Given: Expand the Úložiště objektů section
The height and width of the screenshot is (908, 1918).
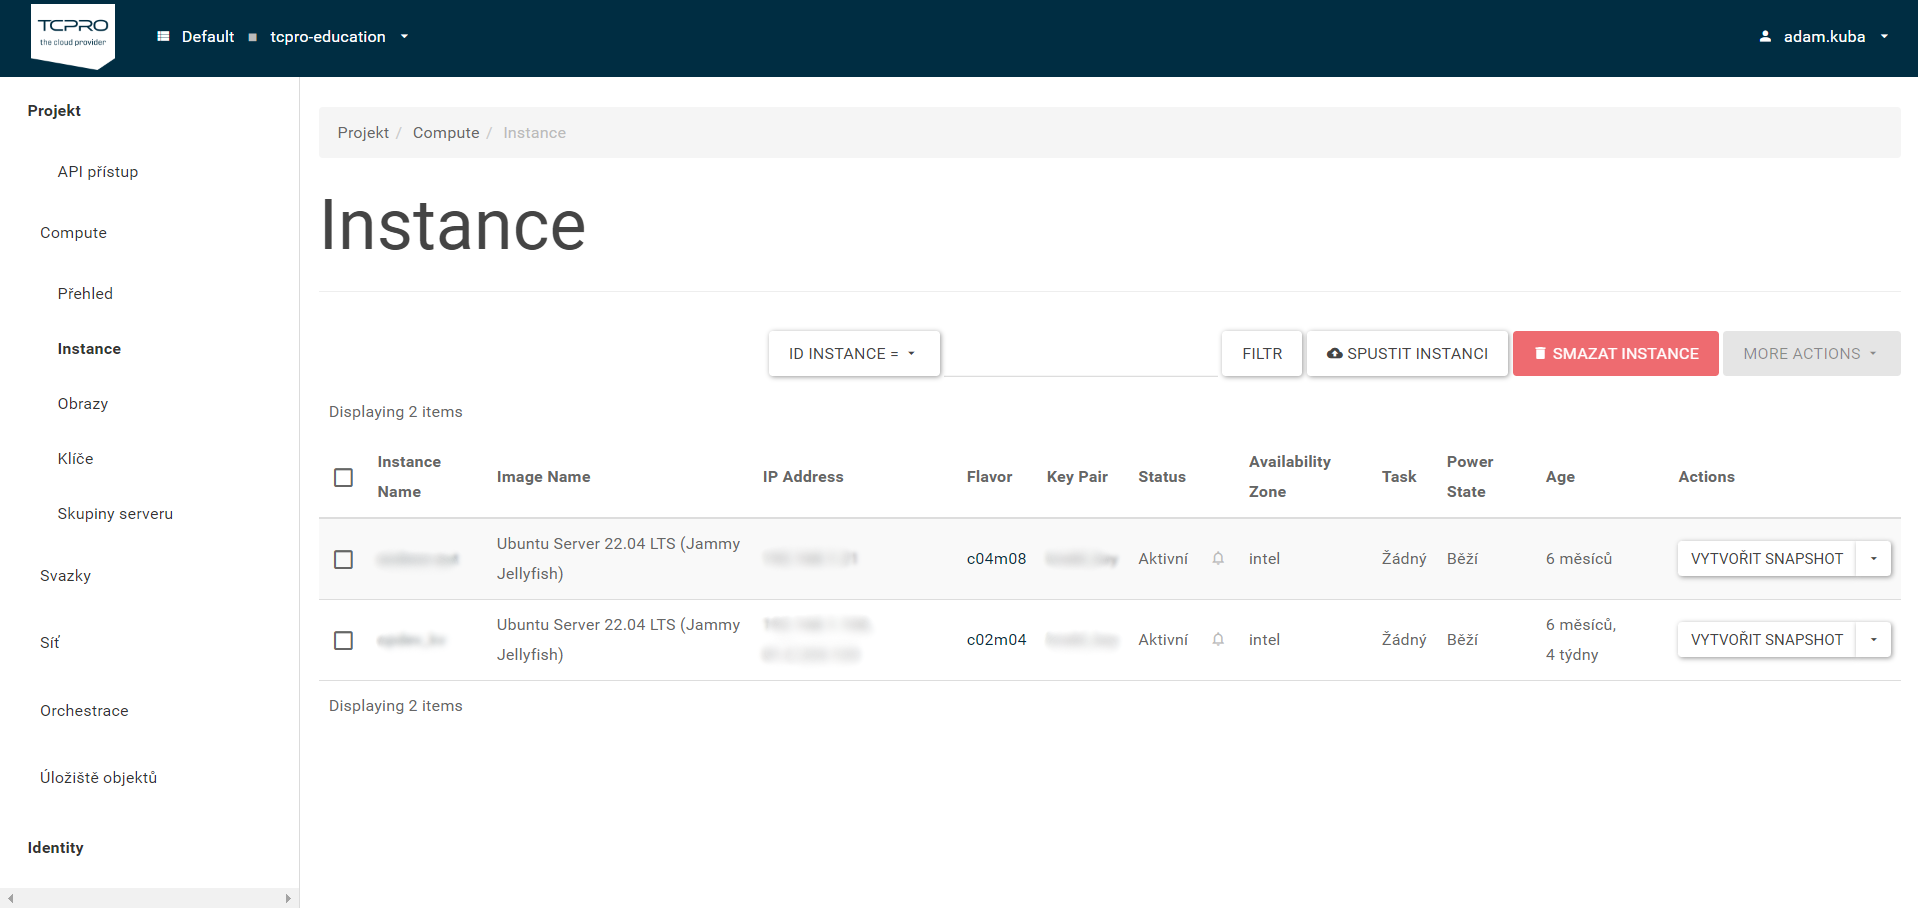Looking at the screenshot, I should (98, 777).
